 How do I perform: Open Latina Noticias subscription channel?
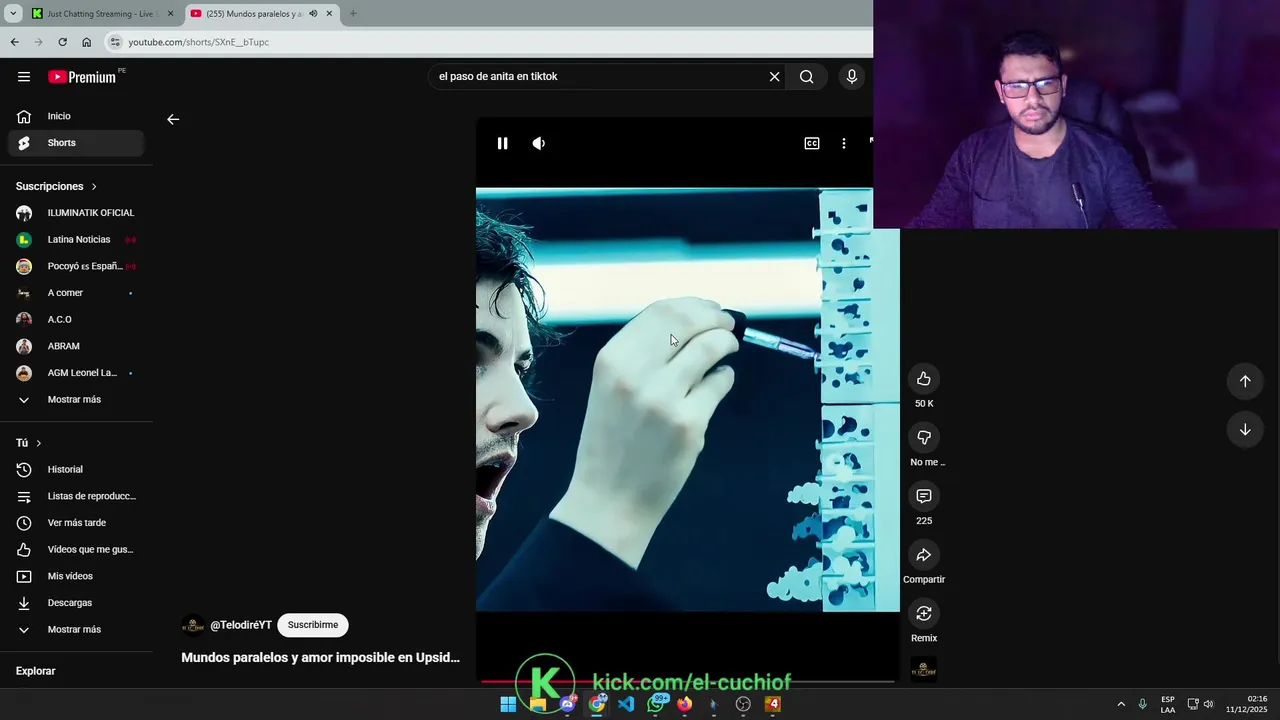pyautogui.click(x=76, y=240)
